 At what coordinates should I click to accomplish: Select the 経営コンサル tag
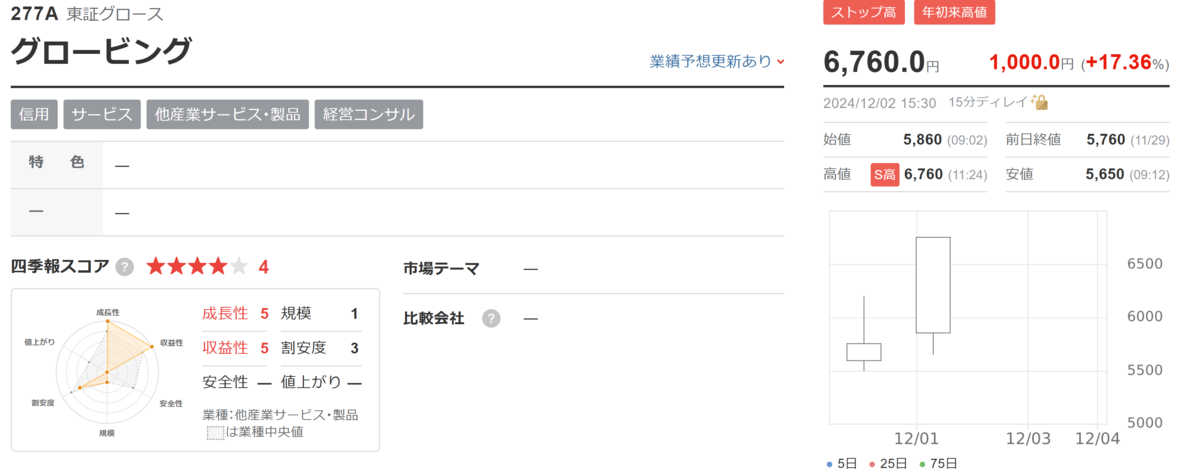[368, 114]
